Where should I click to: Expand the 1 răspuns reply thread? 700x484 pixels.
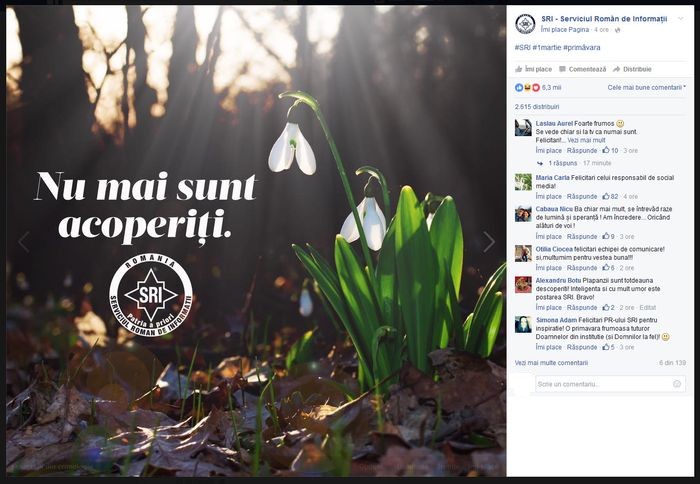coord(562,163)
